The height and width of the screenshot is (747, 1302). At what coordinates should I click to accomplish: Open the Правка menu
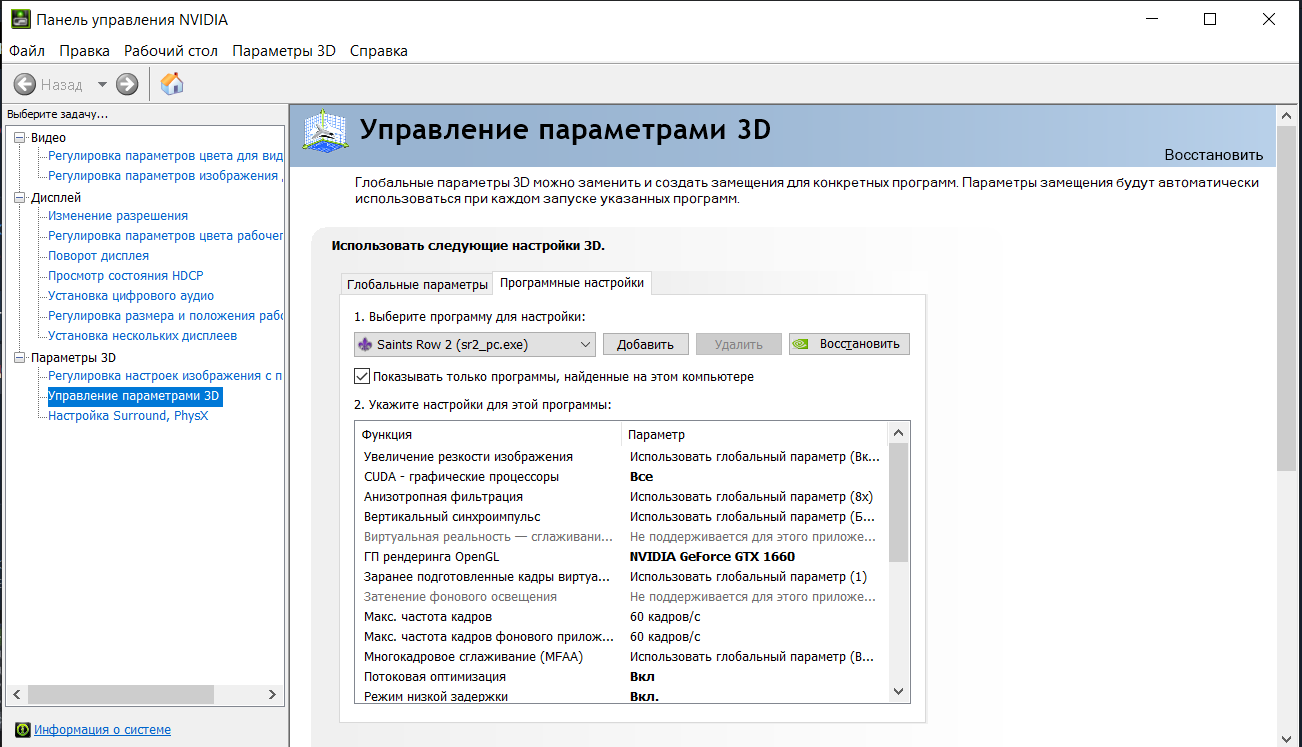point(84,51)
